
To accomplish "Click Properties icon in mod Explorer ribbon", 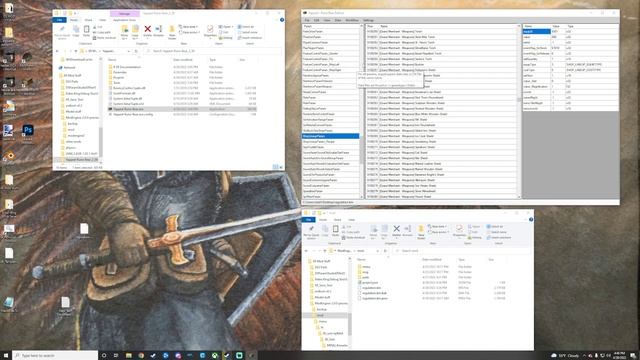I will pos(459,231).
